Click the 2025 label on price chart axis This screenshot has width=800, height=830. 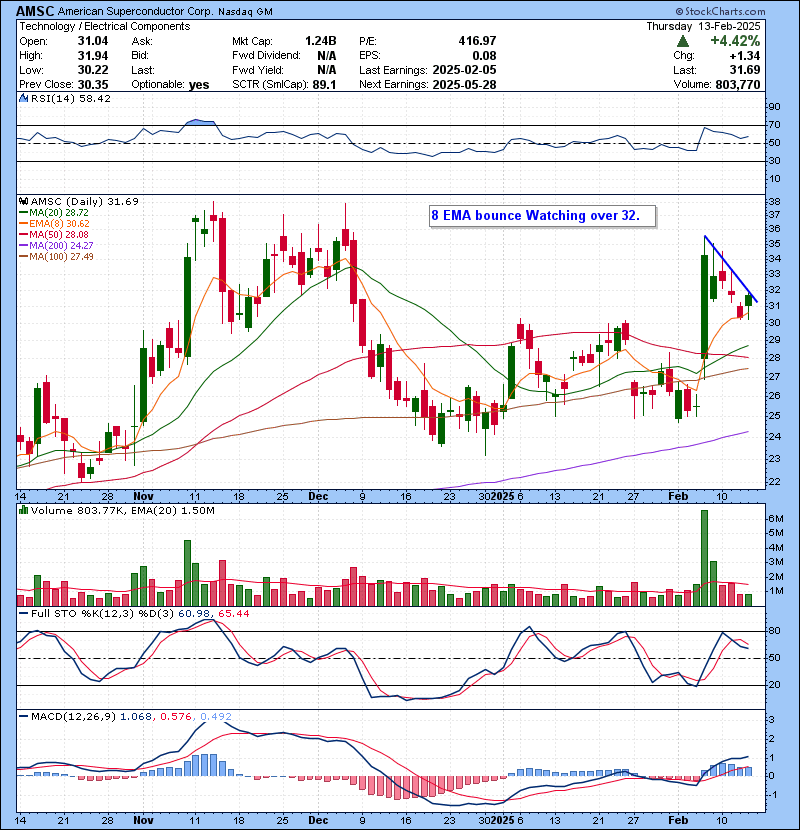pyautogui.click(x=501, y=497)
